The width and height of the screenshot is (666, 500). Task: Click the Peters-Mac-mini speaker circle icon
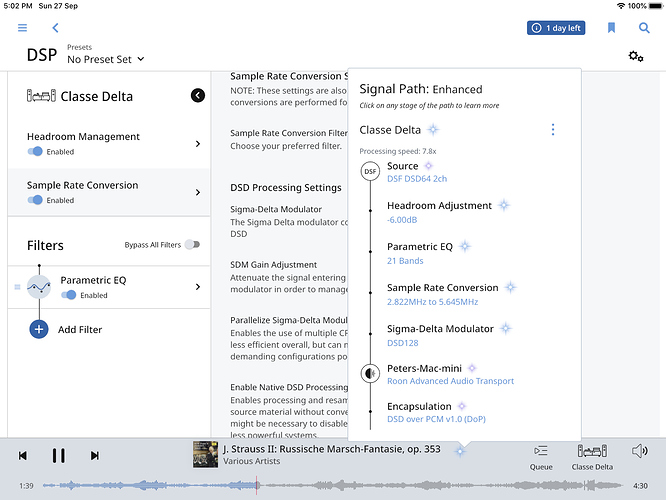coord(370,373)
